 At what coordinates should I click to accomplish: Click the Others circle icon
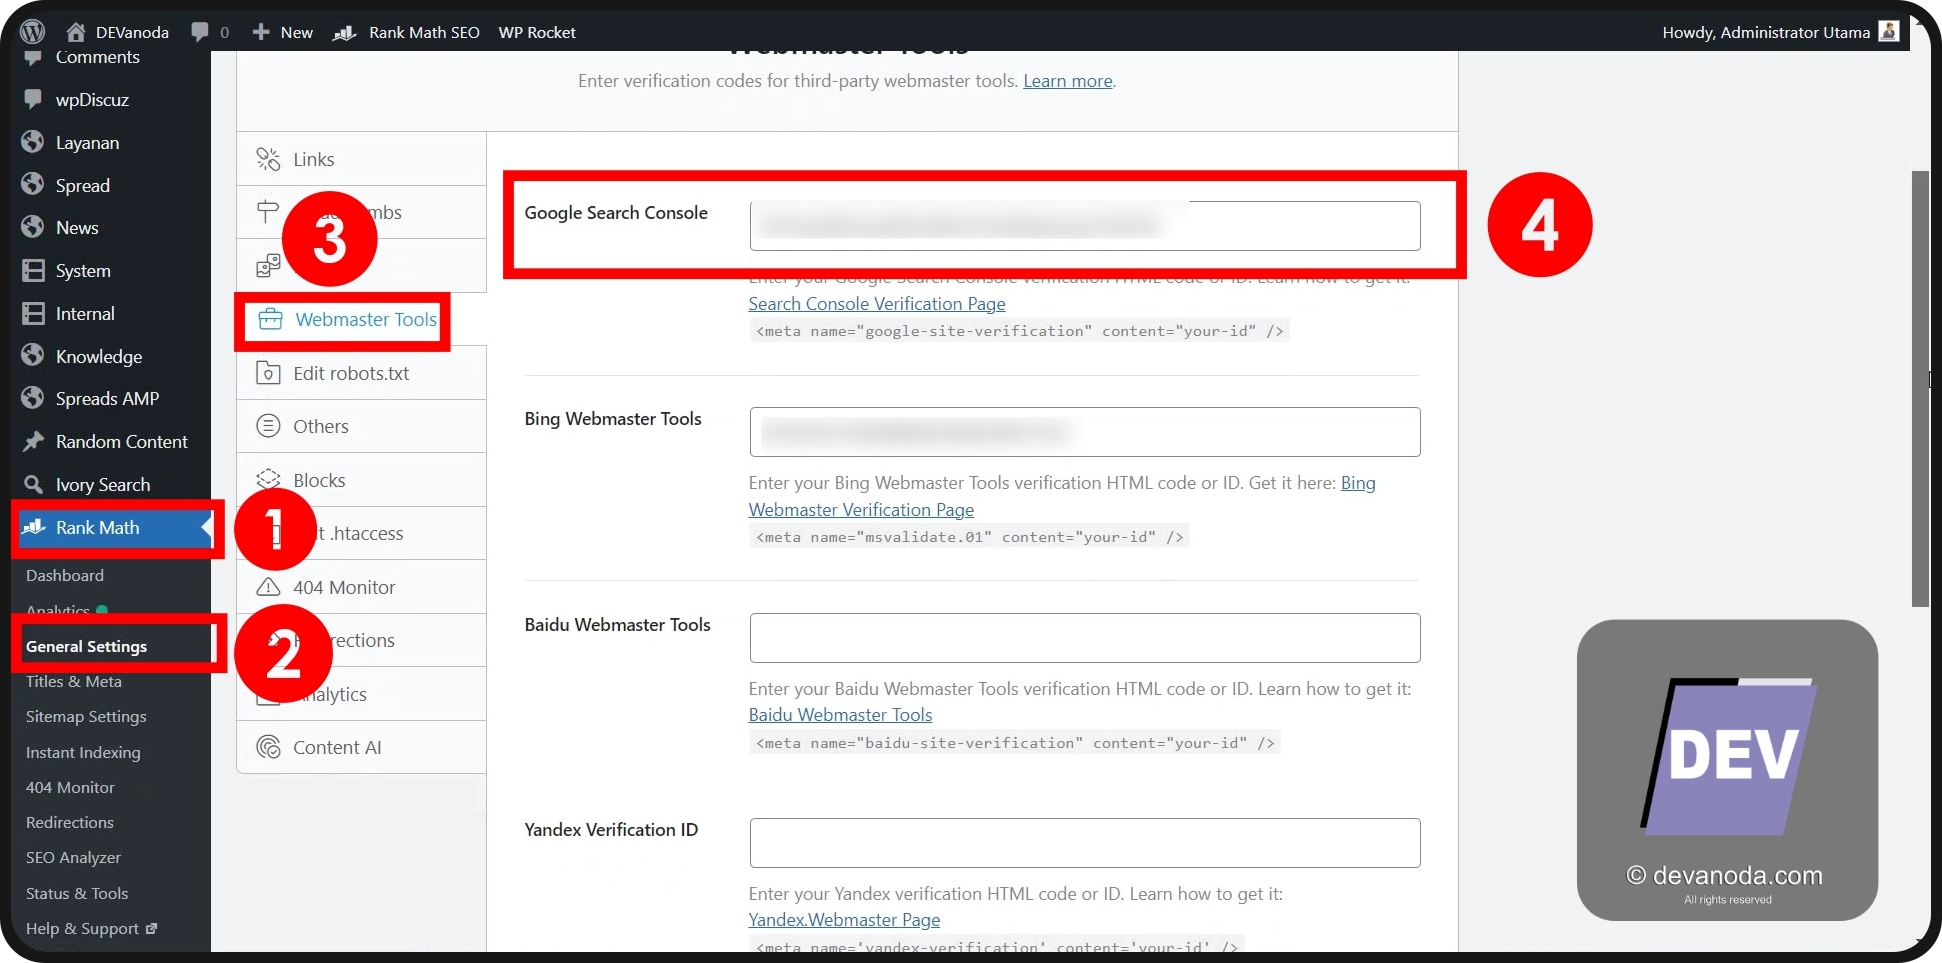[x=268, y=426]
